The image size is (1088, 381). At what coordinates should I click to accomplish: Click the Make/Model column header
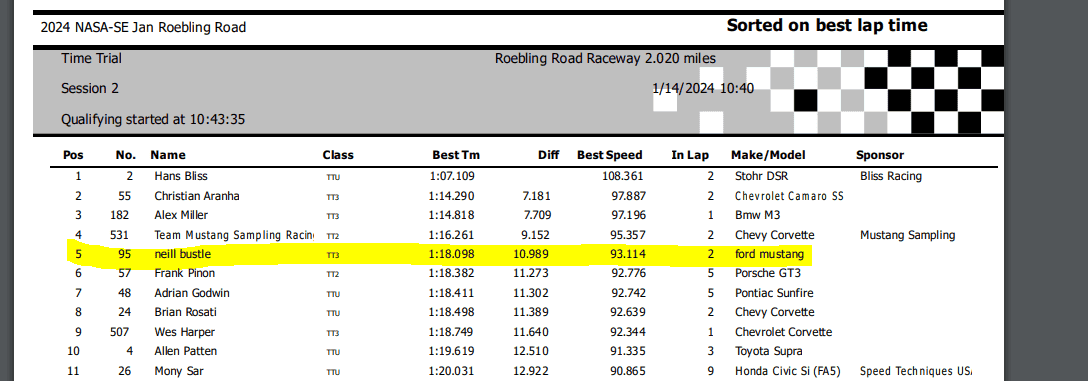(768, 155)
